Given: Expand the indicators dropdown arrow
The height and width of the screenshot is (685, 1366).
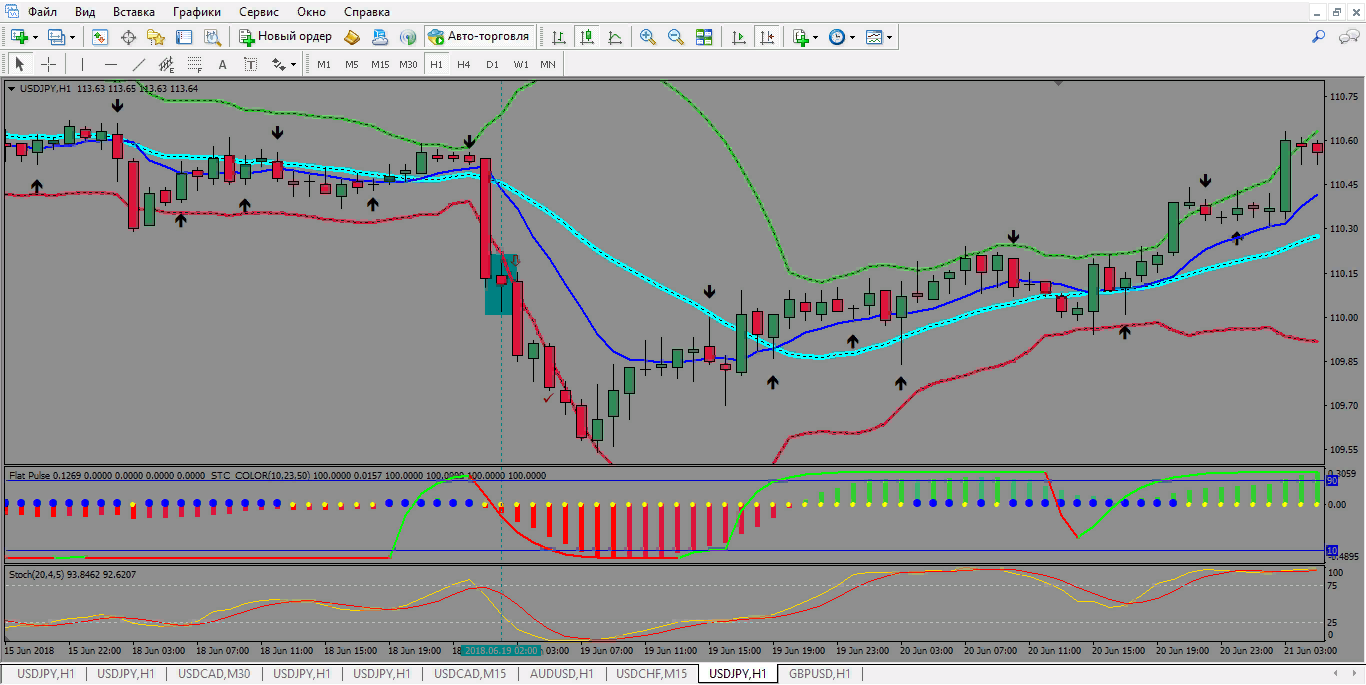Looking at the screenshot, I should (815, 37).
